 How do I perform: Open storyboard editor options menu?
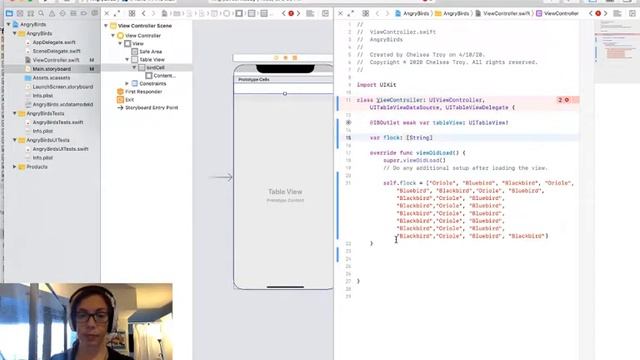coord(310,13)
